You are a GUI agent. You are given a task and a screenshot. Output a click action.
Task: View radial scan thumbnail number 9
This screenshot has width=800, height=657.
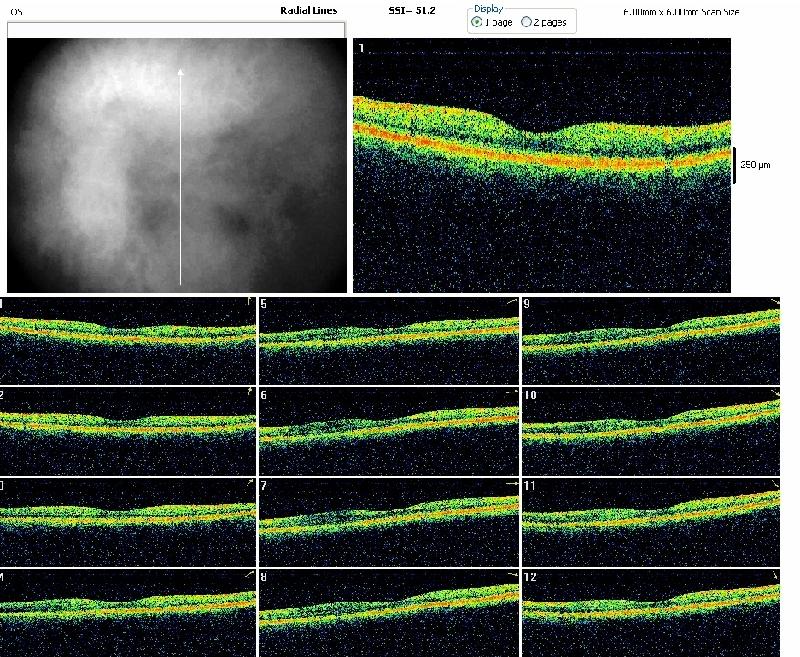click(651, 340)
